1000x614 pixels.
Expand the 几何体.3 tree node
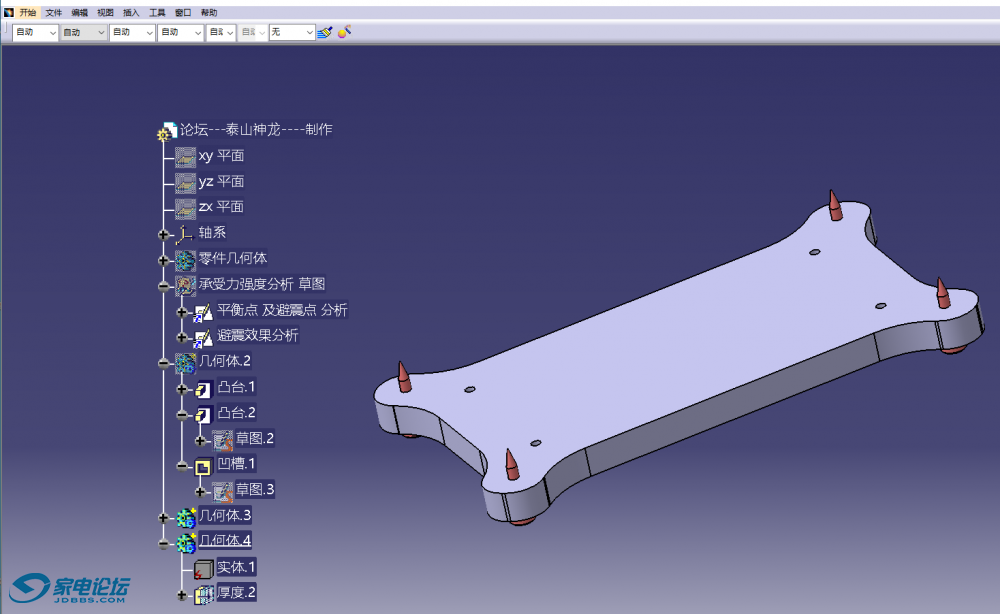click(x=164, y=517)
